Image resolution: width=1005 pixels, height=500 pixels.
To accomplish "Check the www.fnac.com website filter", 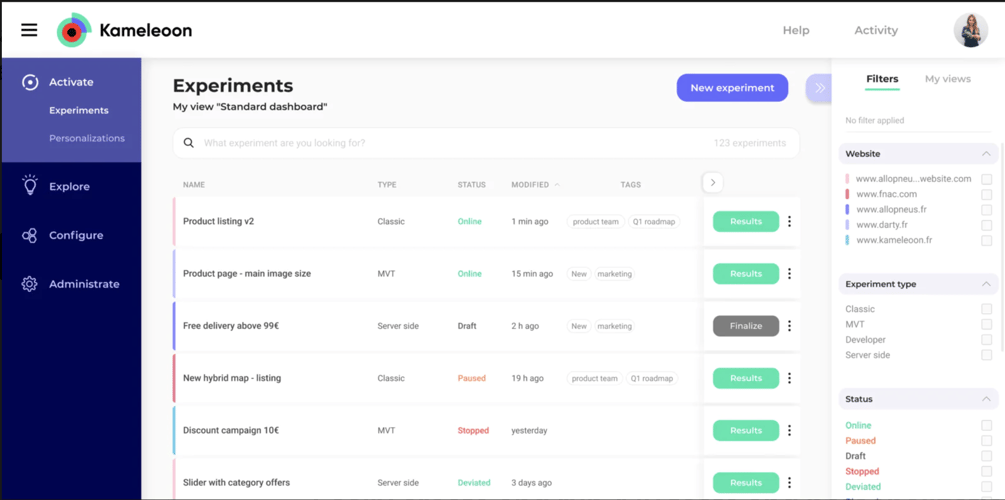I will click(x=986, y=195).
